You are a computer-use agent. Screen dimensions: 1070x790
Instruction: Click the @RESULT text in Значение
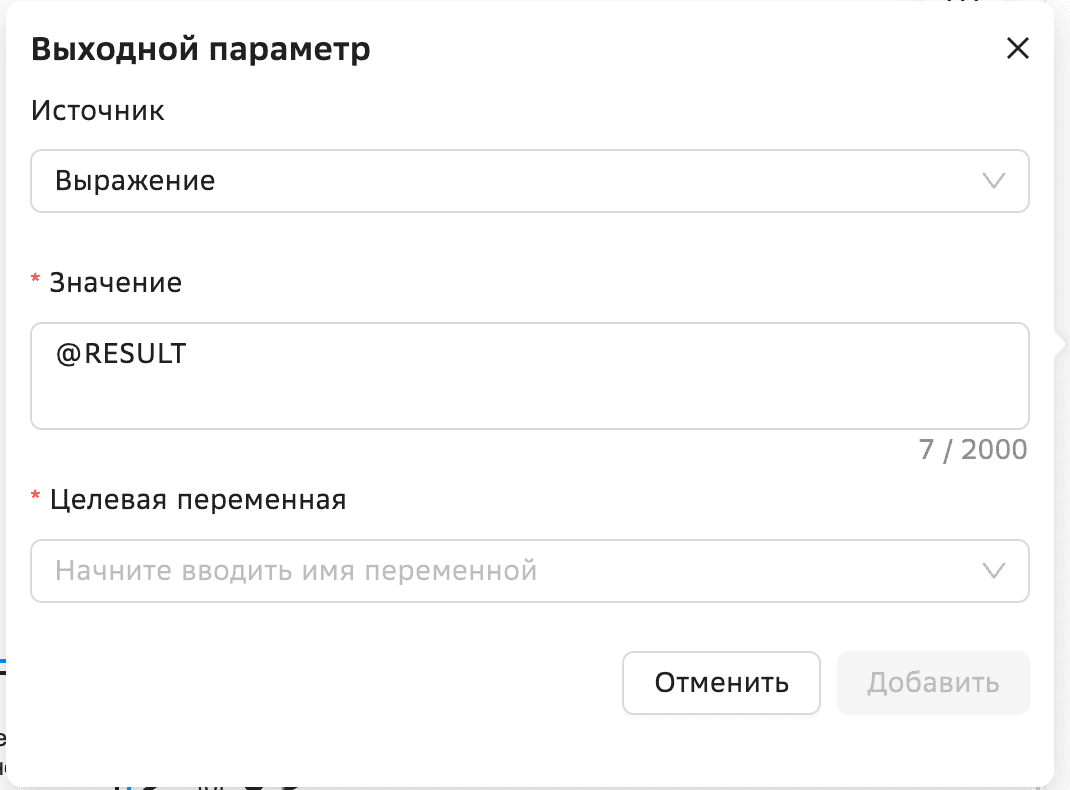tap(121, 354)
